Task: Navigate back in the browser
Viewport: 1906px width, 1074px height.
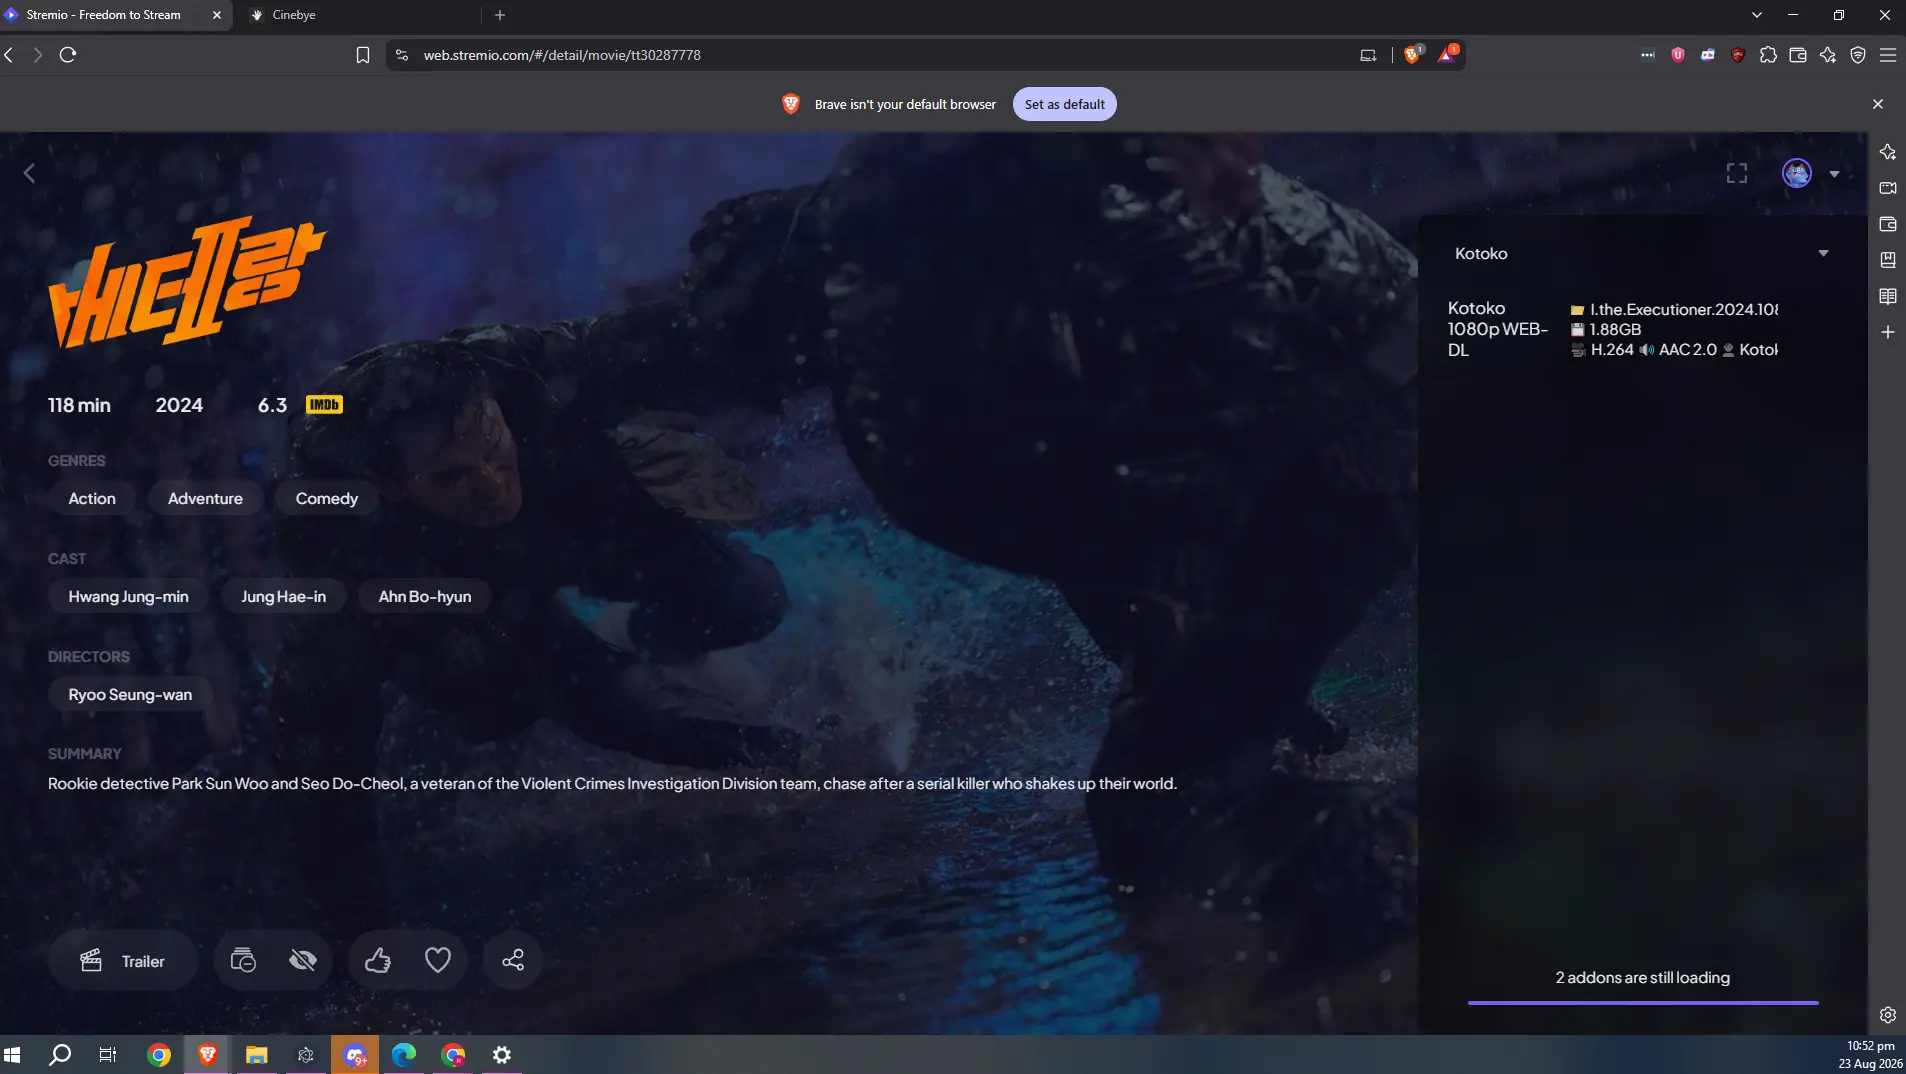Action: [10, 55]
